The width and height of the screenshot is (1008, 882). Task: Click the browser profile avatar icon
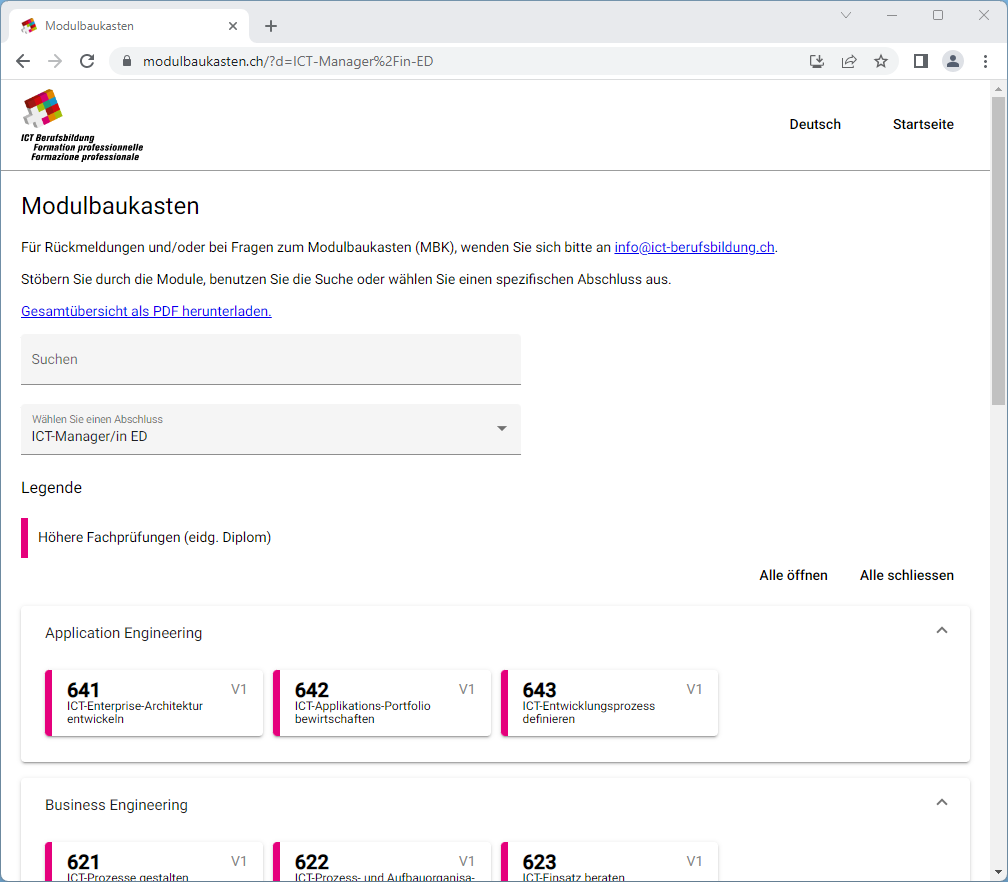point(952,61)
